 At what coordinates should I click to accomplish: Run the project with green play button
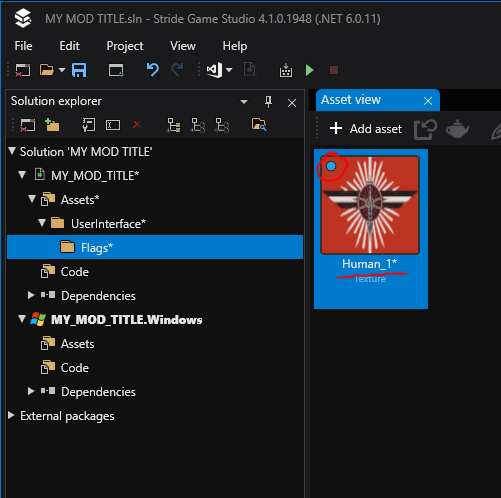tap(310, 70)
